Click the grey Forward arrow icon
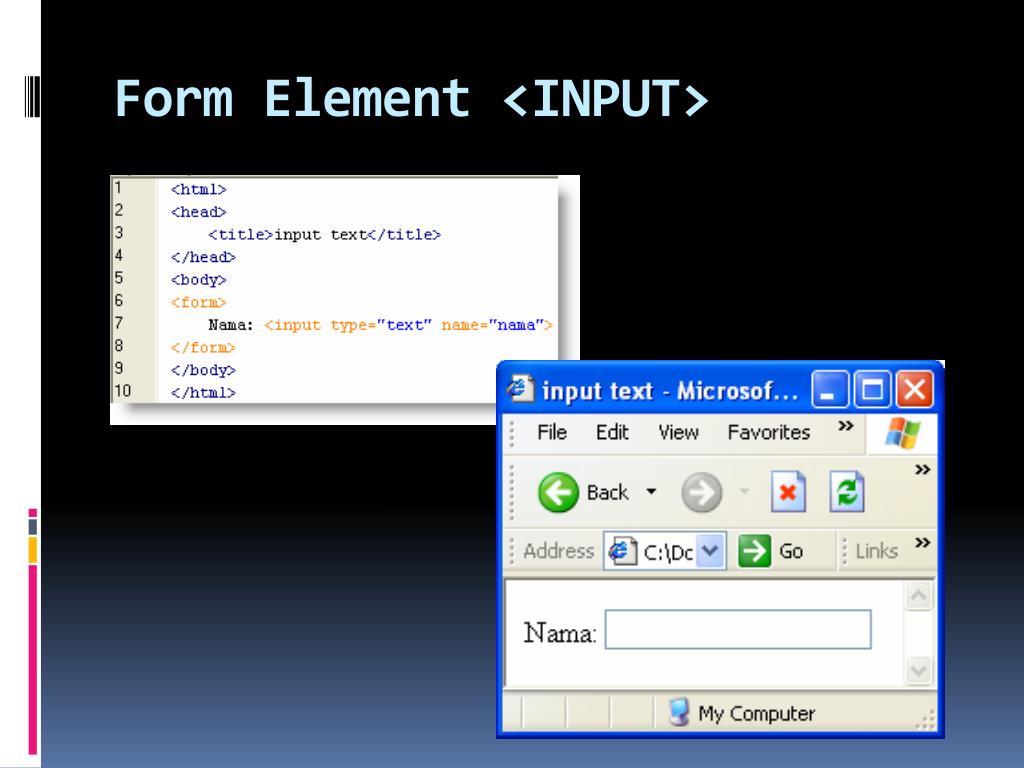This screenshot has height=768, width=1024. 701,492
